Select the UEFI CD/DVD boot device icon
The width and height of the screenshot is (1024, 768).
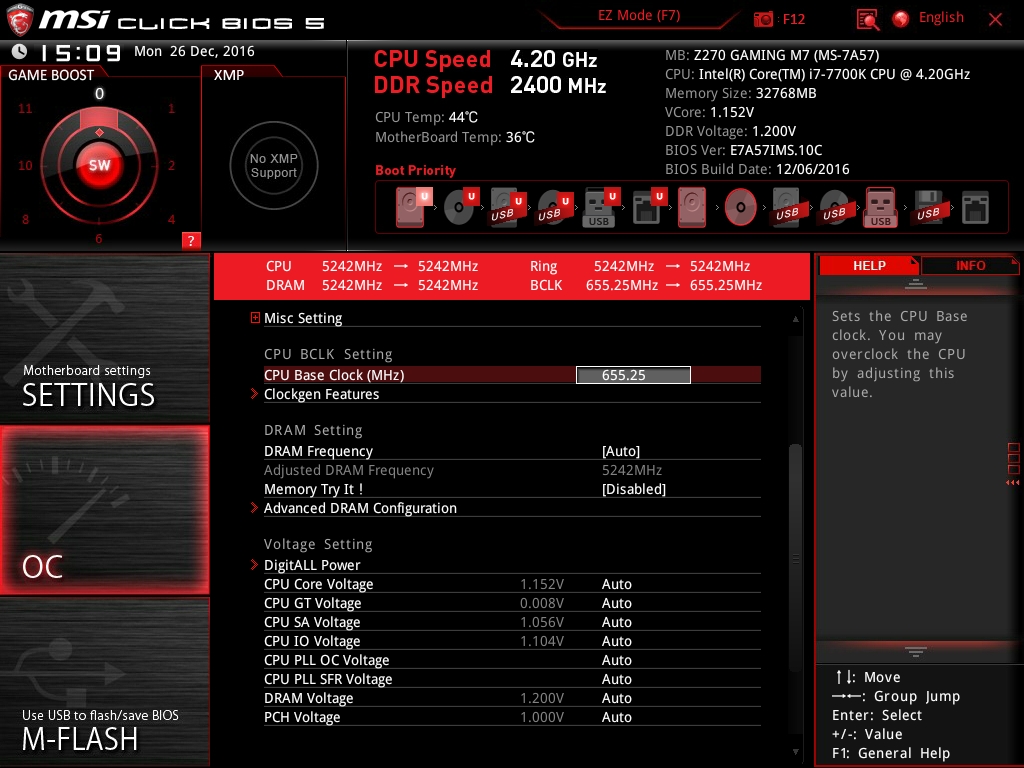point(460,207)
